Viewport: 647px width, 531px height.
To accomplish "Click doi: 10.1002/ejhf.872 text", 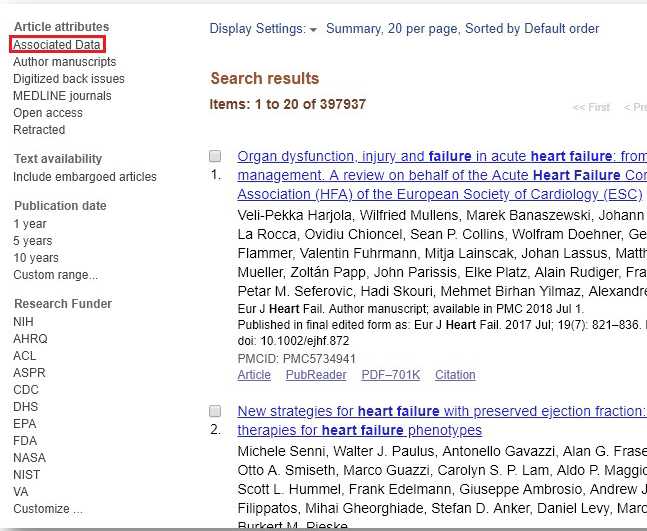I will click(293, 341).
